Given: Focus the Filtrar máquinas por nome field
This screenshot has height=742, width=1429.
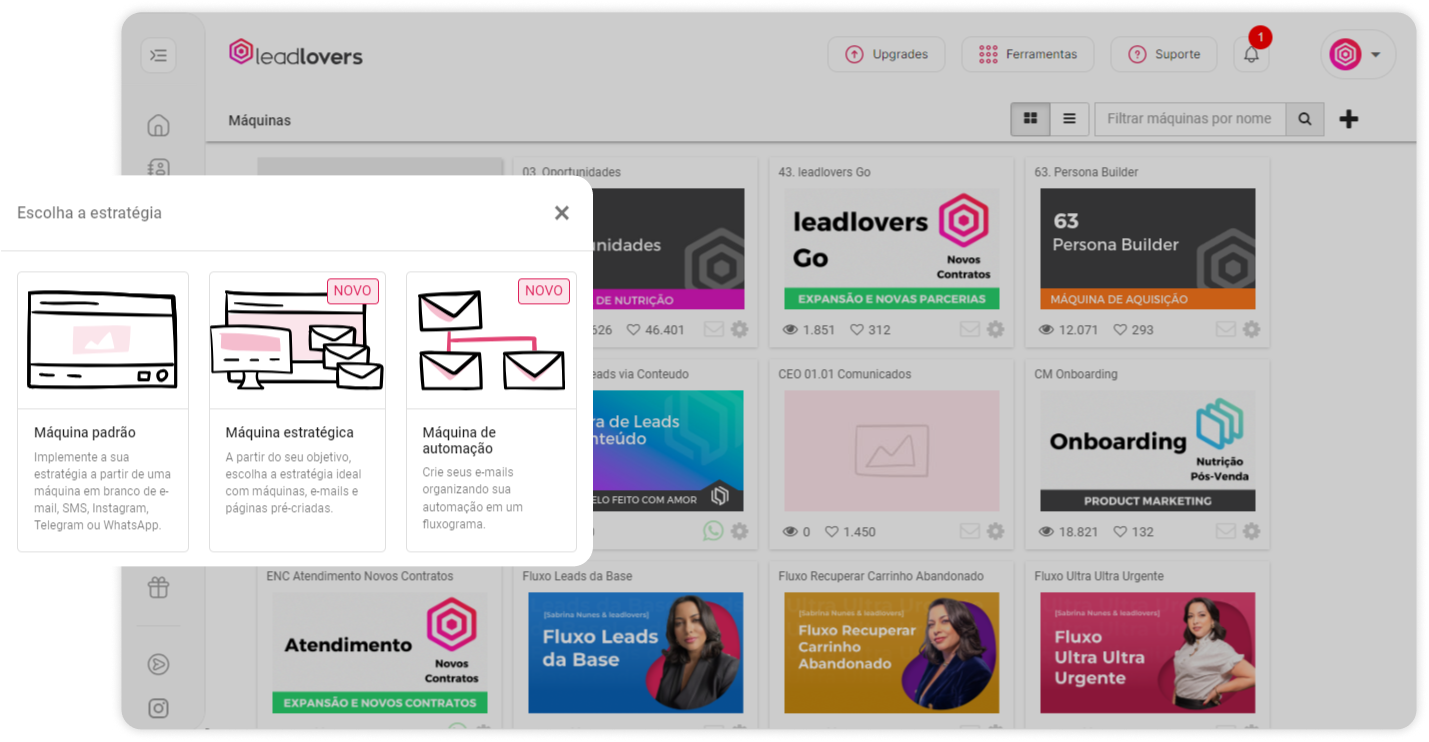Looking at the screenshot, I should pos(1190,119).
